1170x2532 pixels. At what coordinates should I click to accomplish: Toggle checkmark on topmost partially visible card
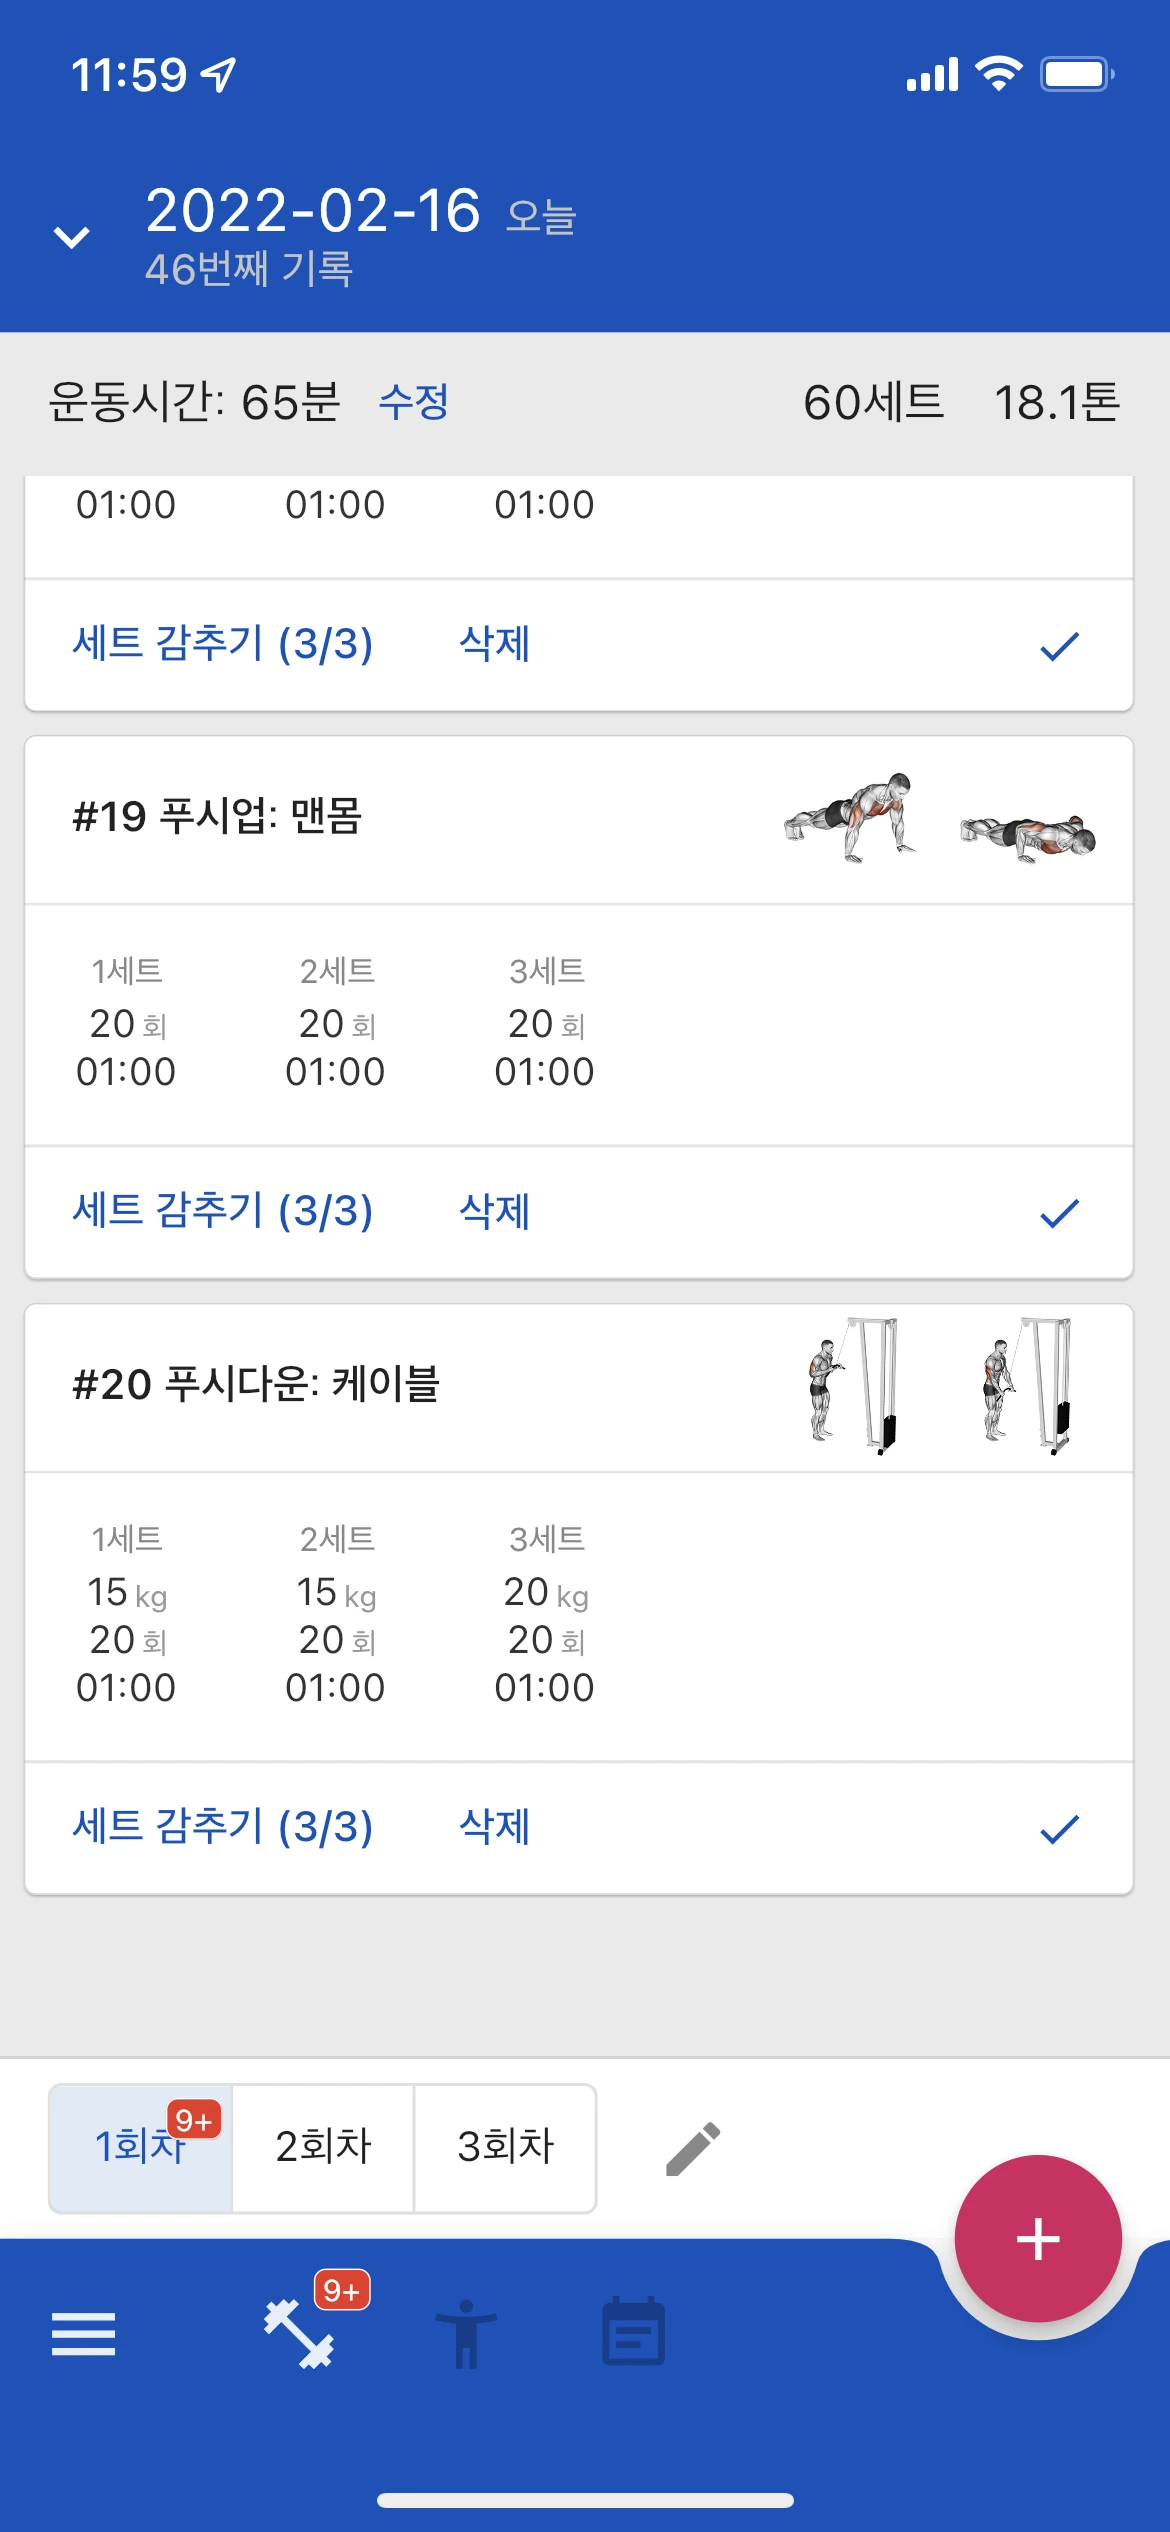click(x=1059, y=646)
